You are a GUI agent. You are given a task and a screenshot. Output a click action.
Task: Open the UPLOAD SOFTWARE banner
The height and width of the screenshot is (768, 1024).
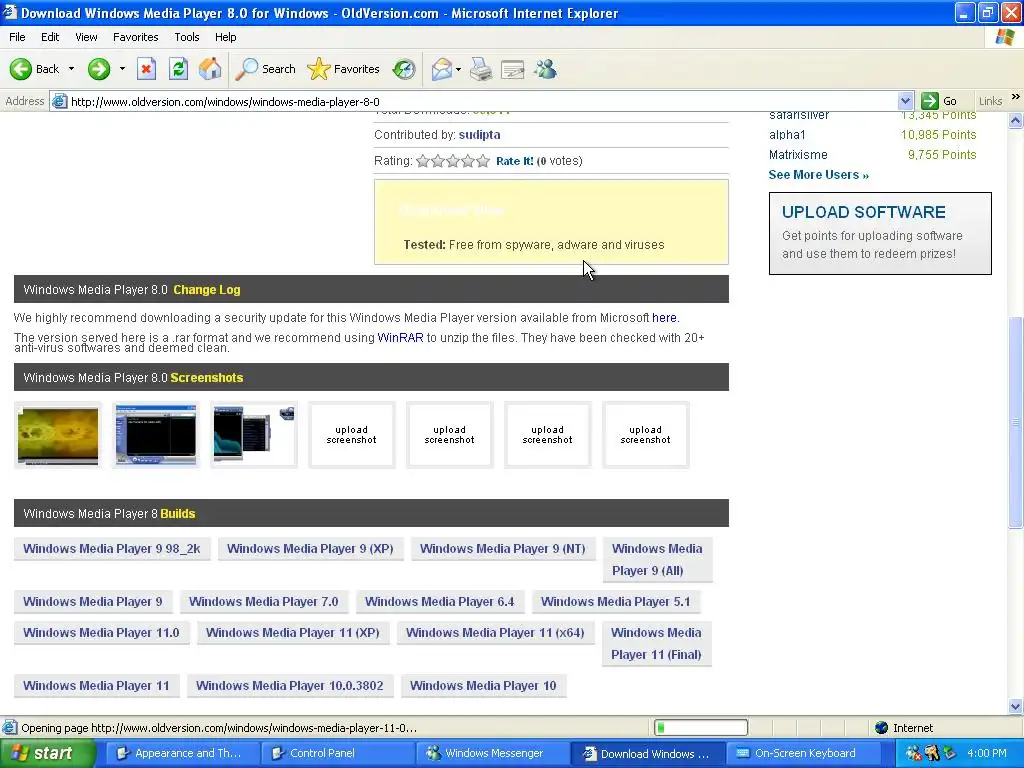click(880, 233)
